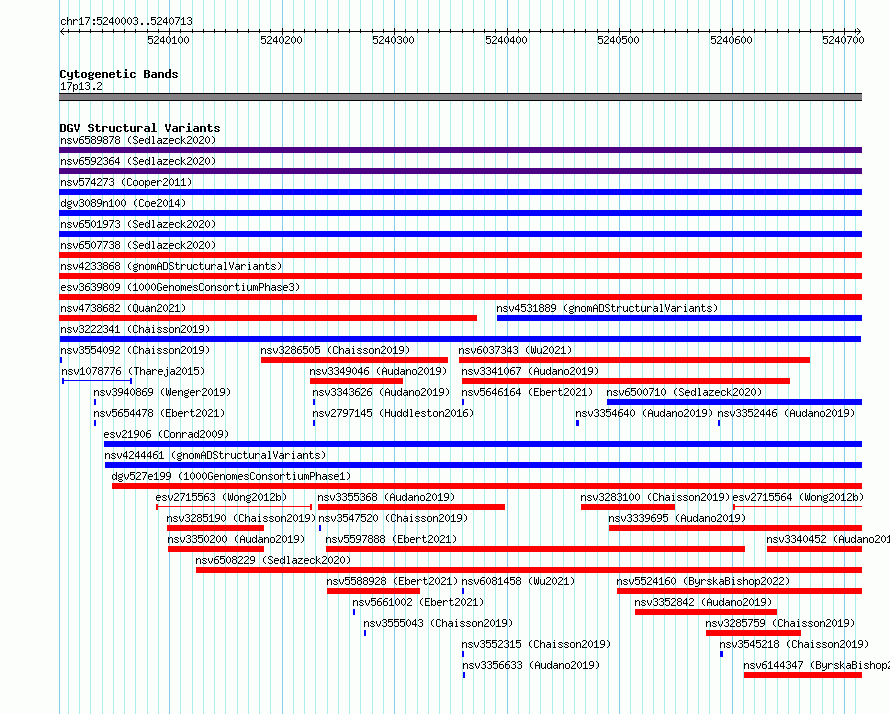
Task: Click nsv3222341 (Chaisson2019) label
Action: [135, 329]
